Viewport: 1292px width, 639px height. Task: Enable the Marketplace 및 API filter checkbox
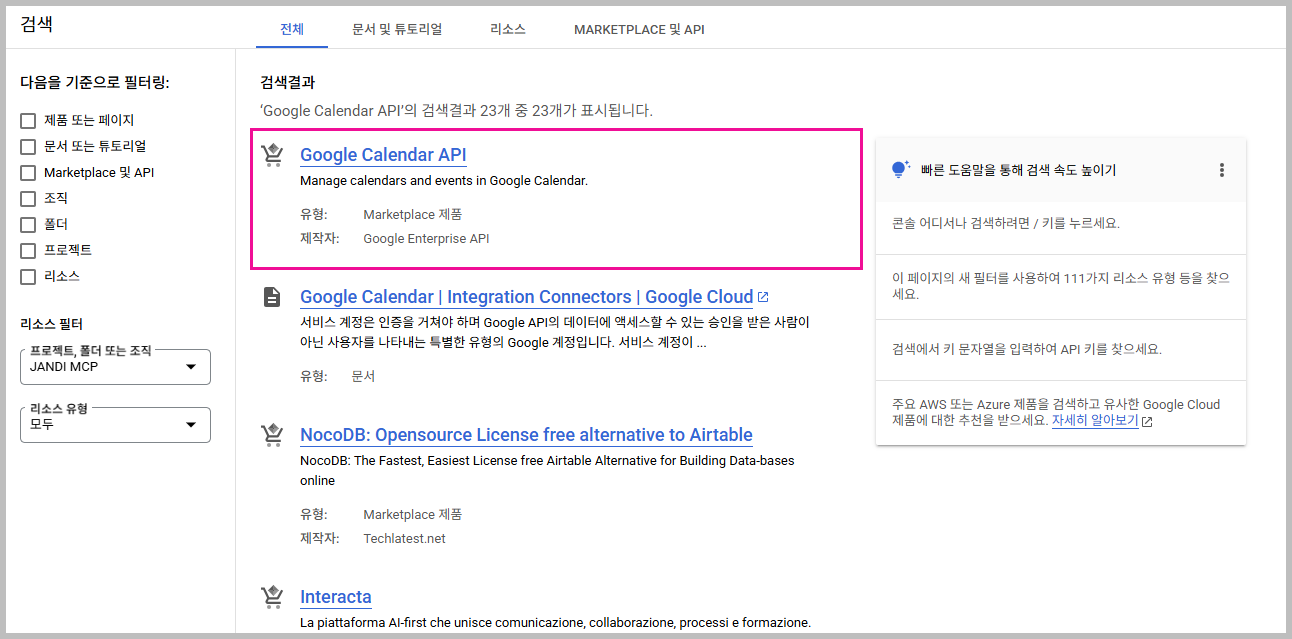coord(28,173)
